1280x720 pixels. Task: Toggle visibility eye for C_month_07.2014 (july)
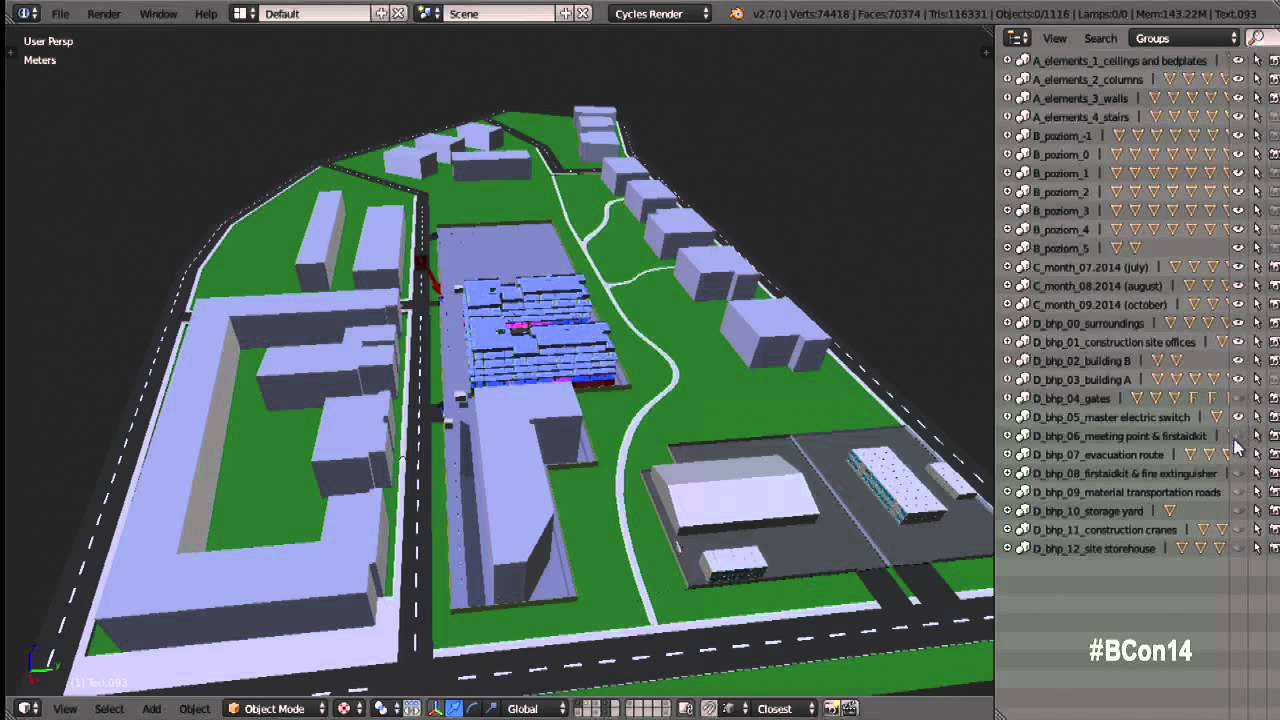click(x=1238, y=267)
